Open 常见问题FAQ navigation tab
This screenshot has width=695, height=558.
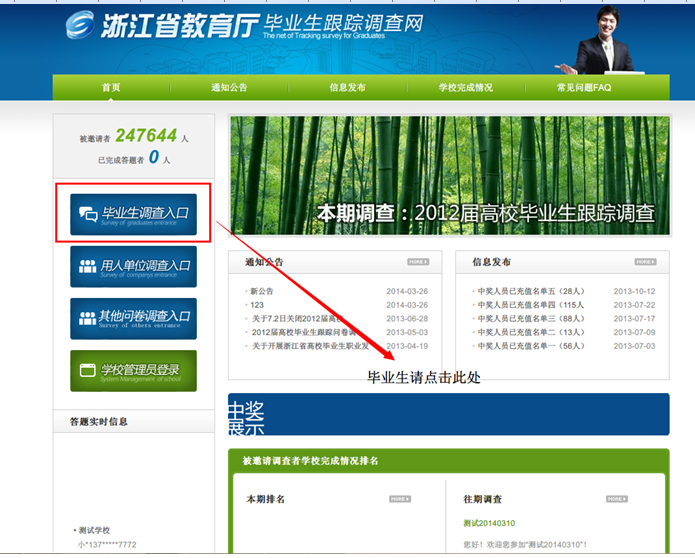(584, 88)
